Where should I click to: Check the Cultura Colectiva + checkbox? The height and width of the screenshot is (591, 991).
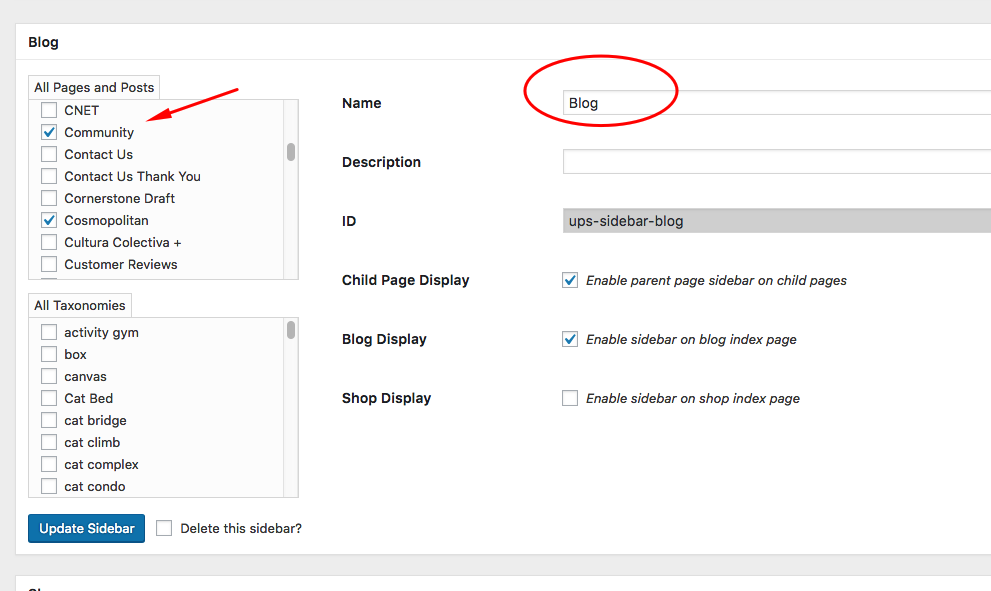pyautogui.click(x=49, y=242)
